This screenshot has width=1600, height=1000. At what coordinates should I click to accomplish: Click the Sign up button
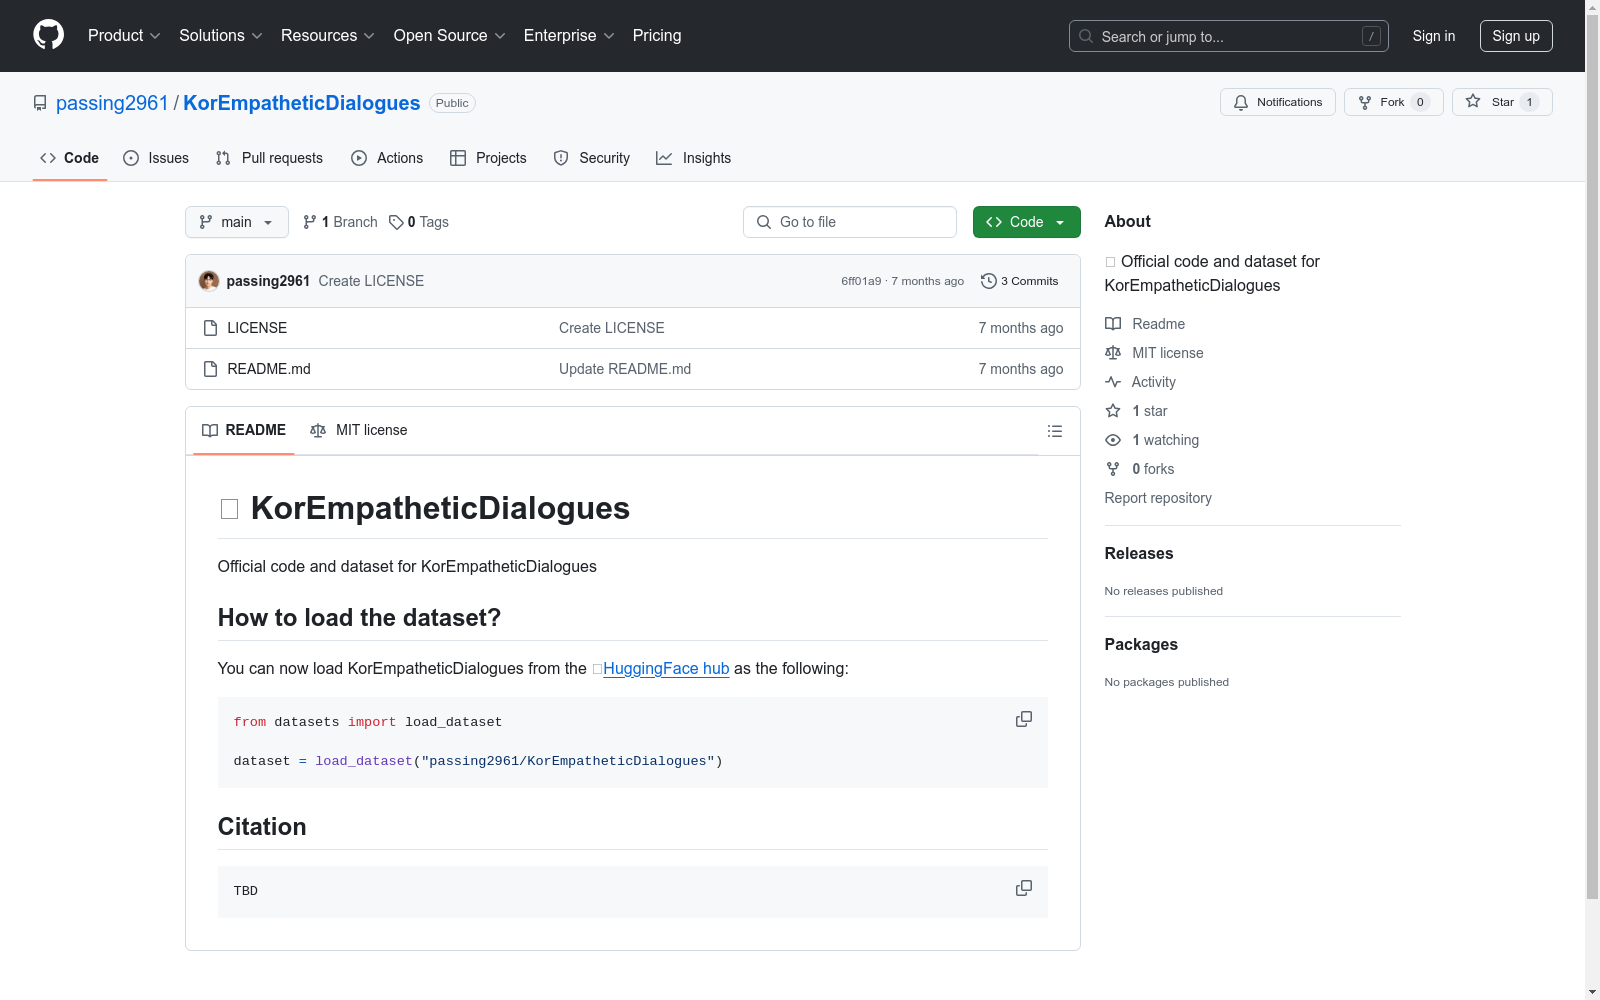coord(1516,36)
